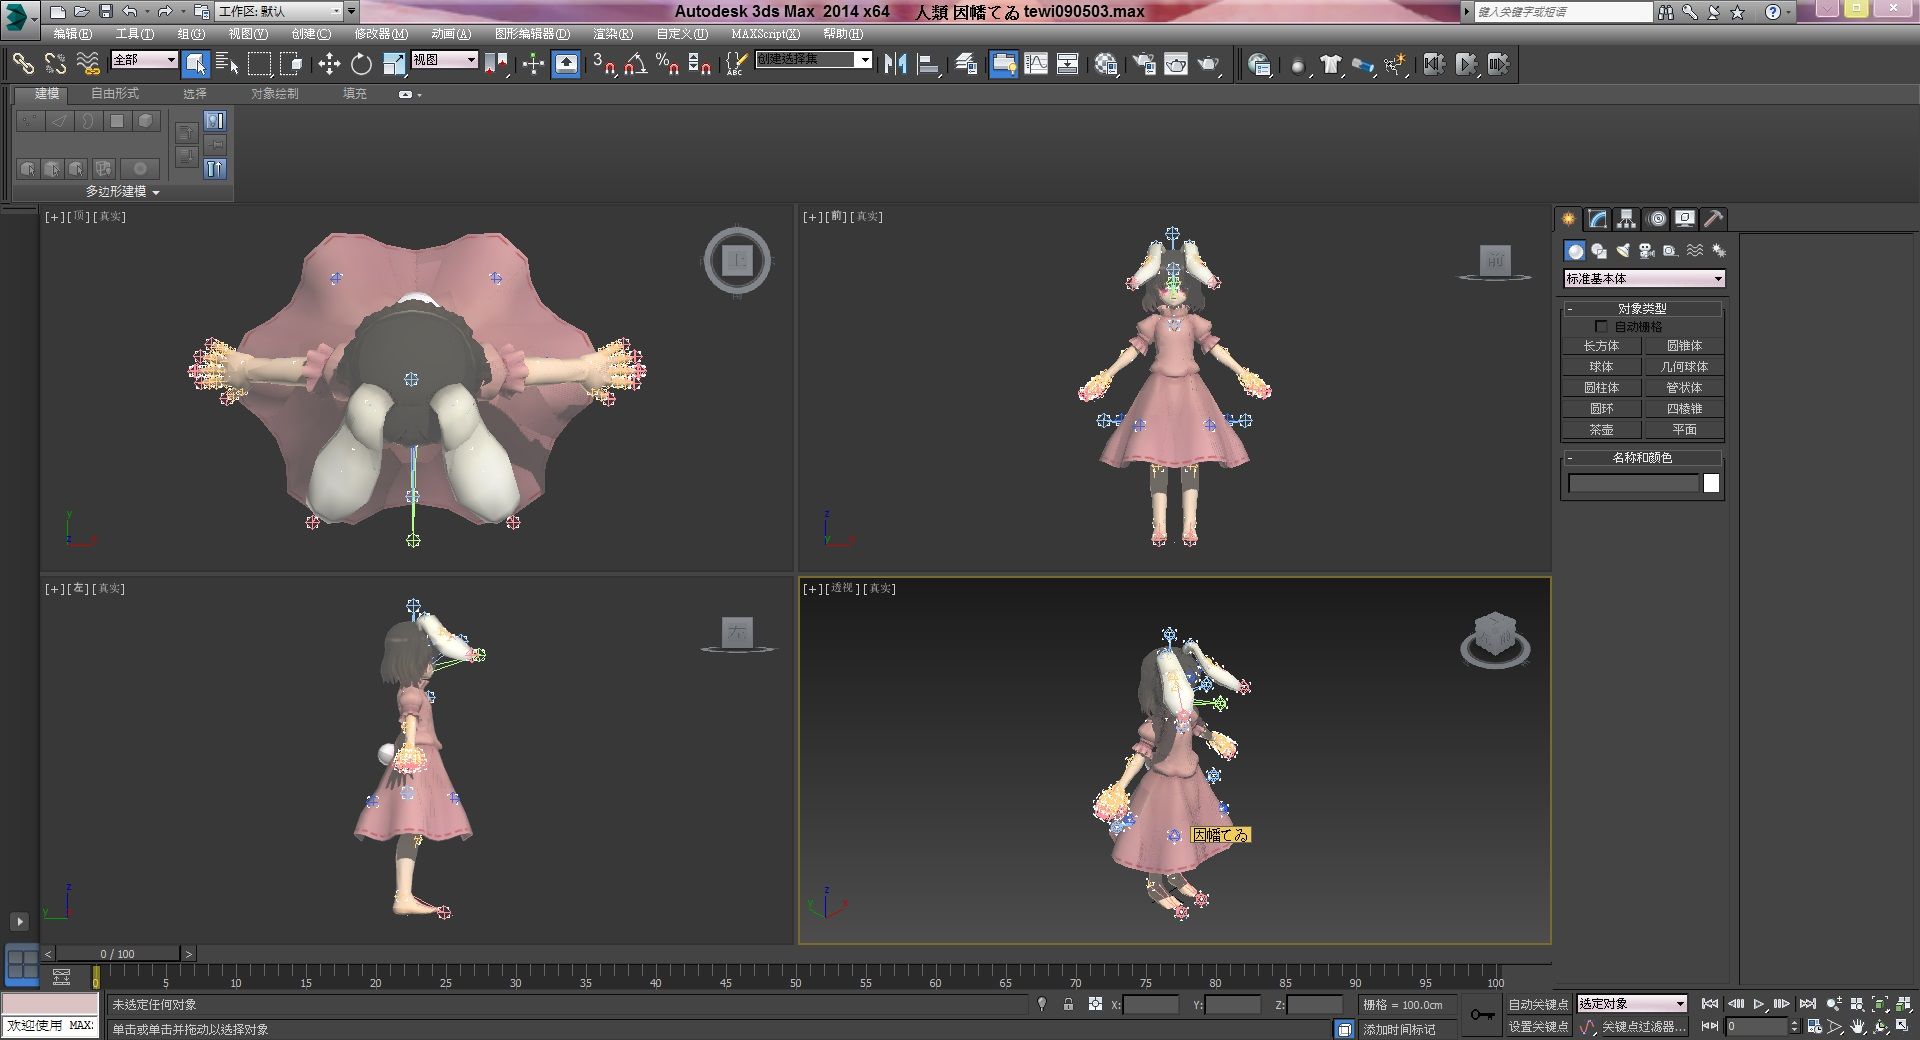Open 工具(T) menu
Image resolution: width=1920 pixels, height=1040 pixels.
(135, 34)
